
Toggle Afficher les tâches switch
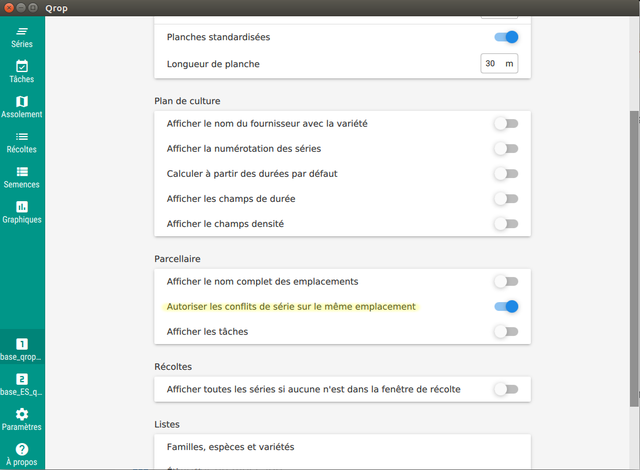tap(506, 332)
